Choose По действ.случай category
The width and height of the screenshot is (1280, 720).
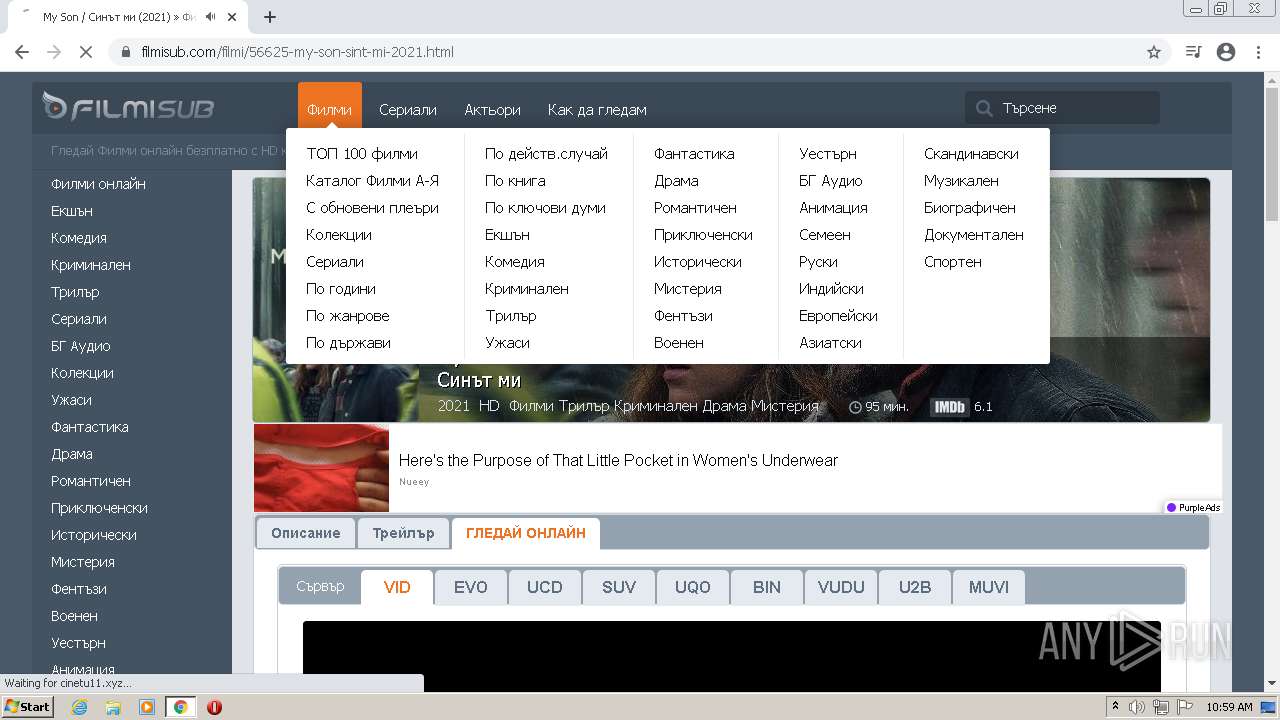546,154
